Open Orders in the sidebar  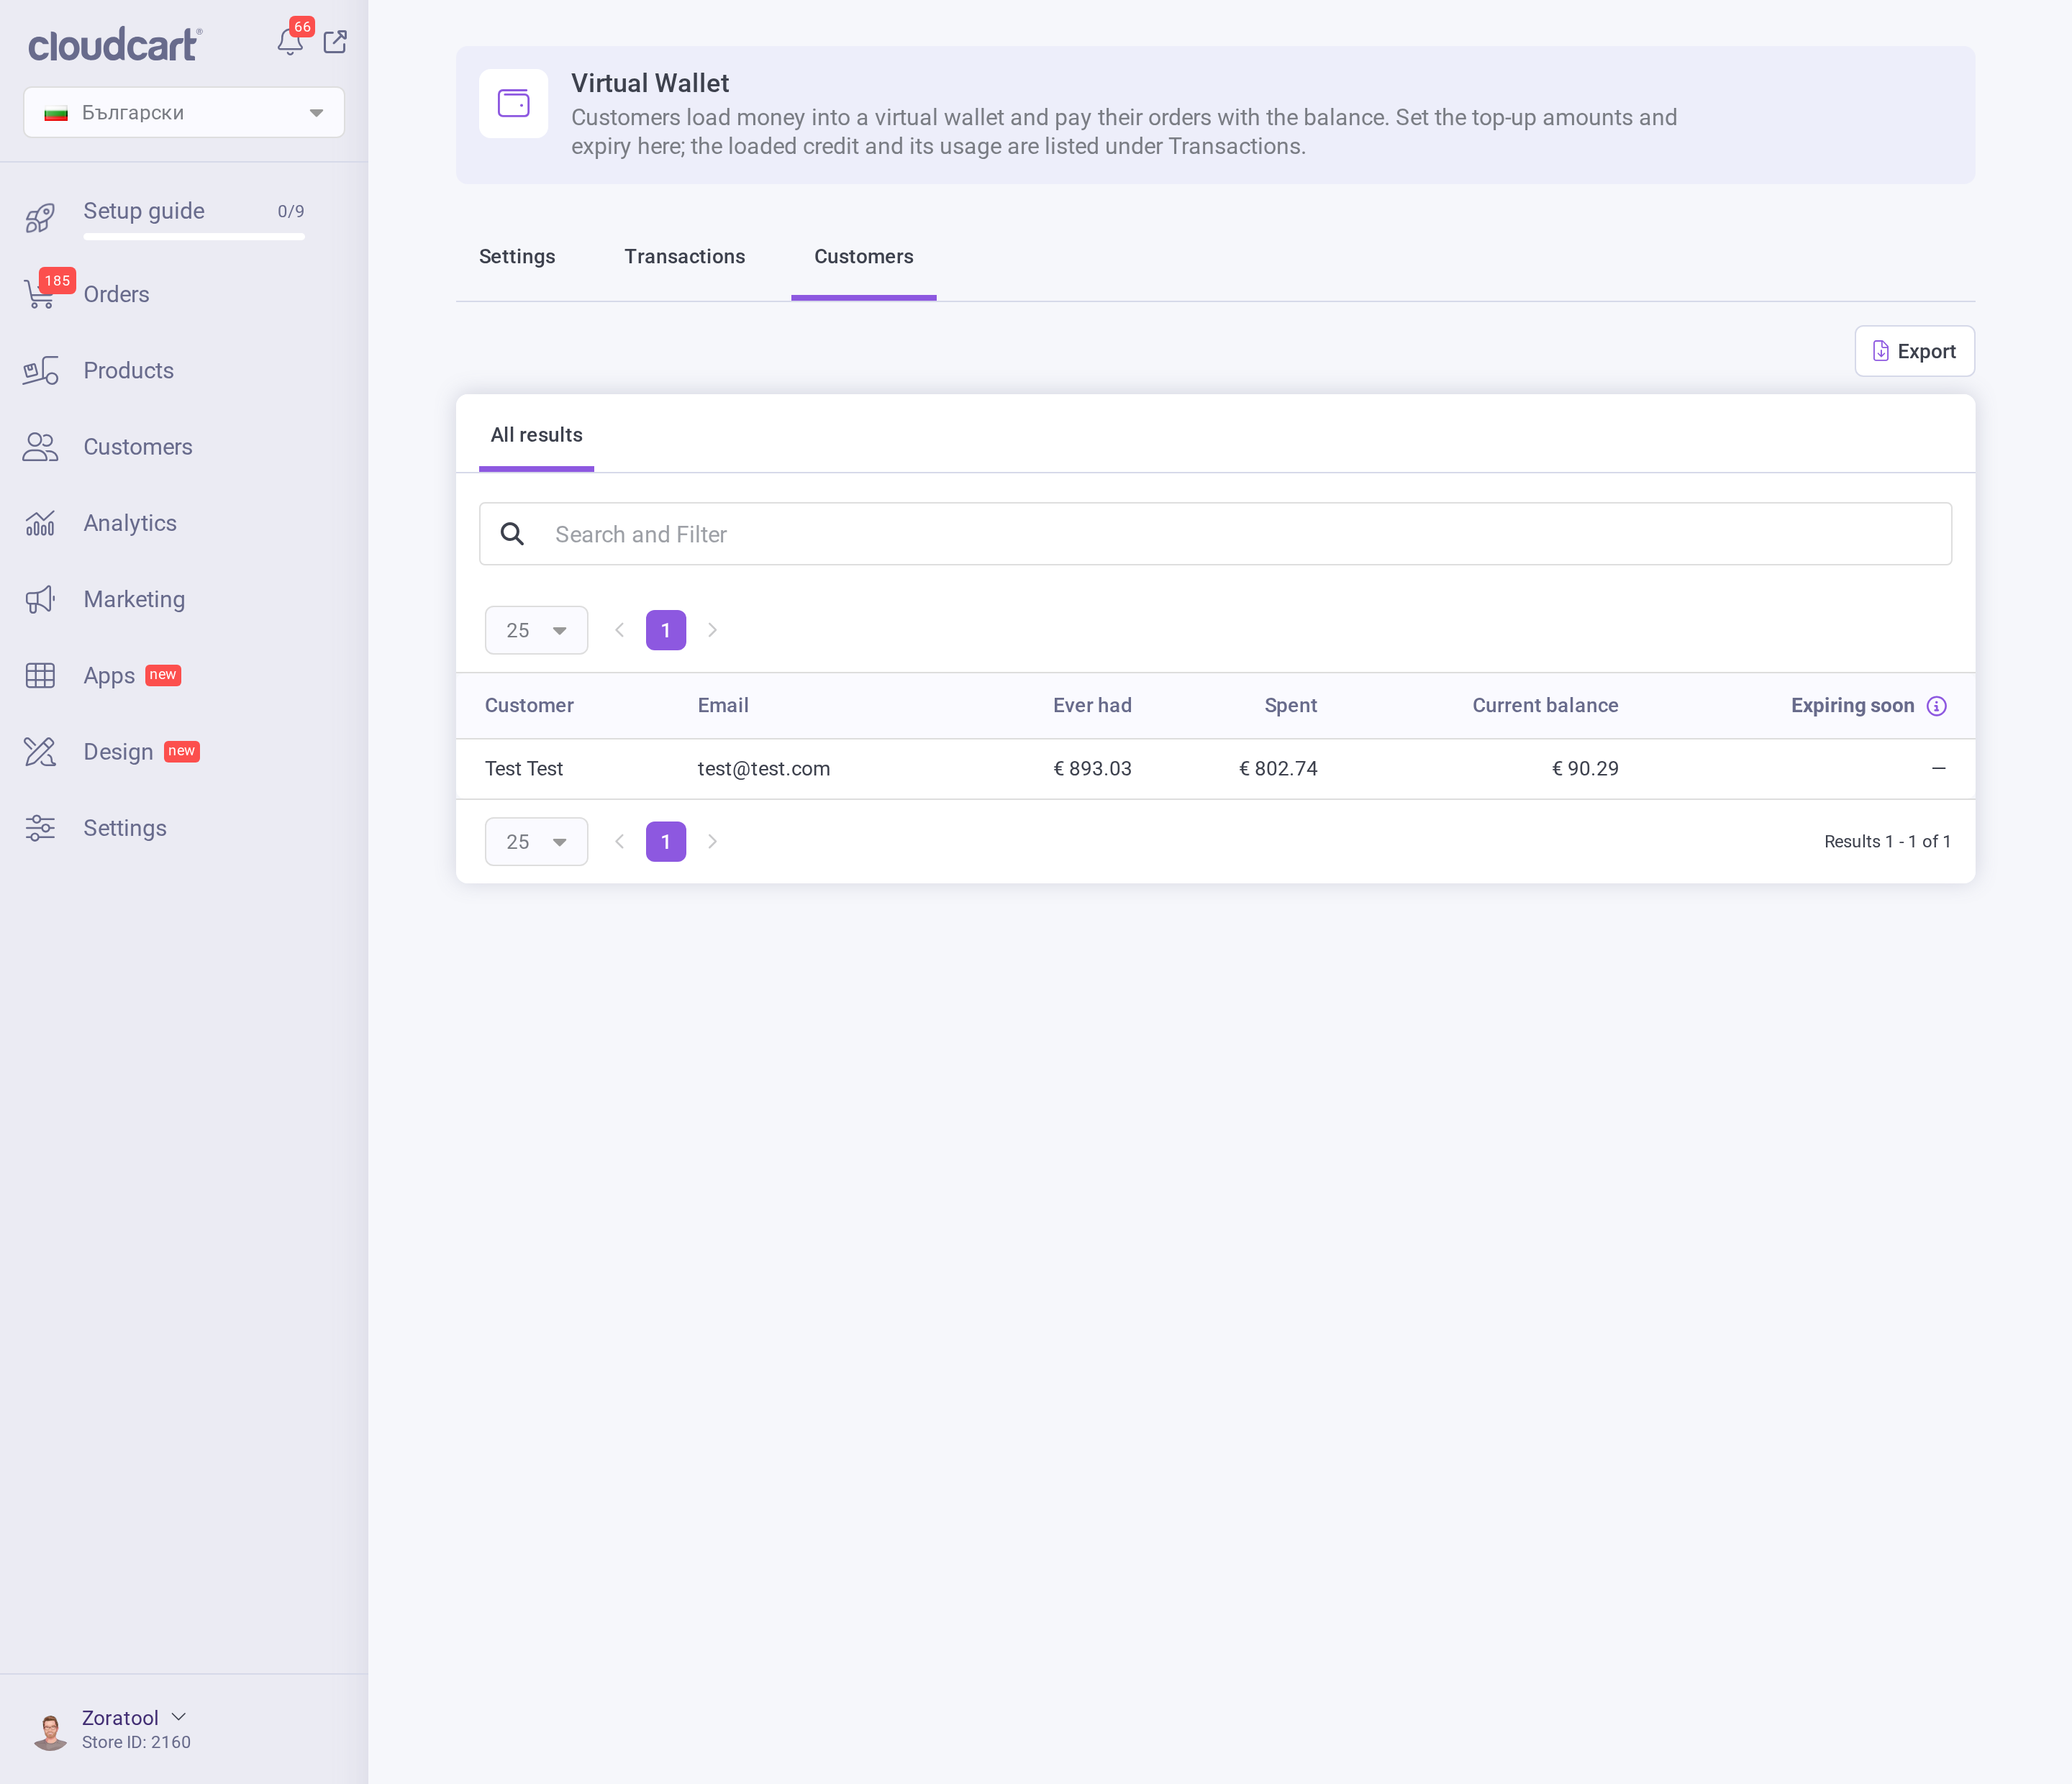[x=116, y=294]
